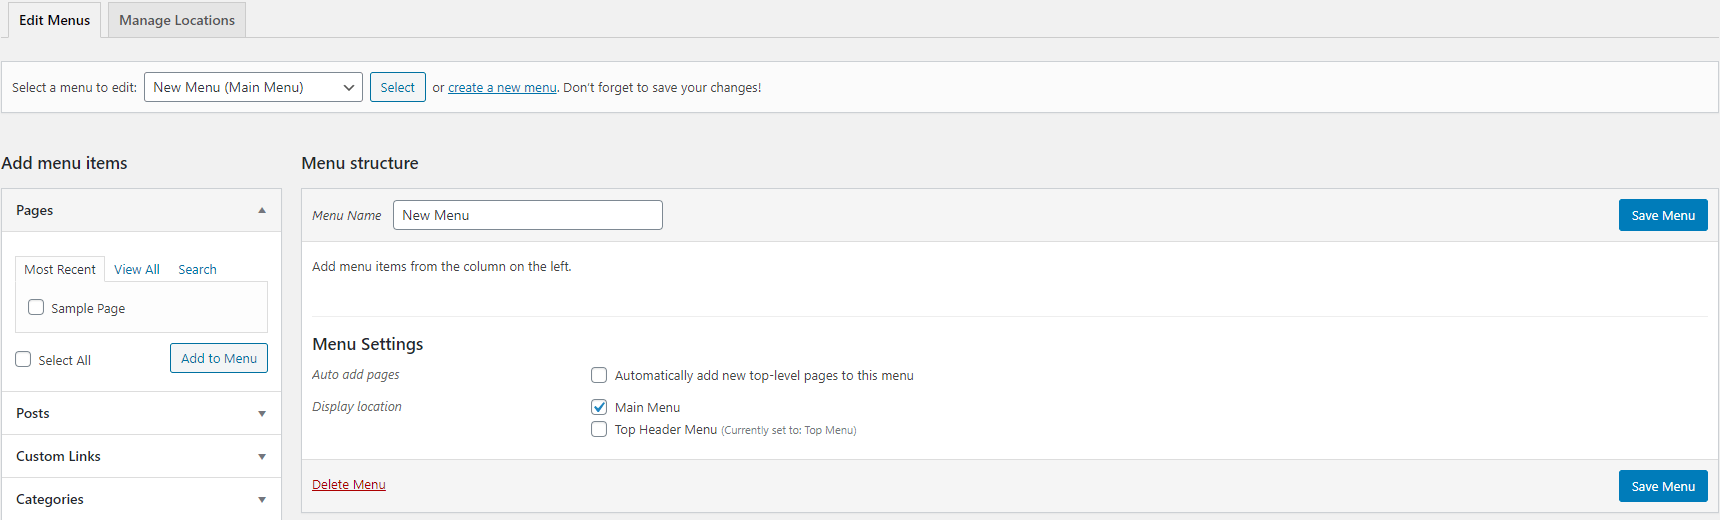Viewport: 1720px width, 520px height.
Task: Open the Search pages tab
Action: (197, 269)
